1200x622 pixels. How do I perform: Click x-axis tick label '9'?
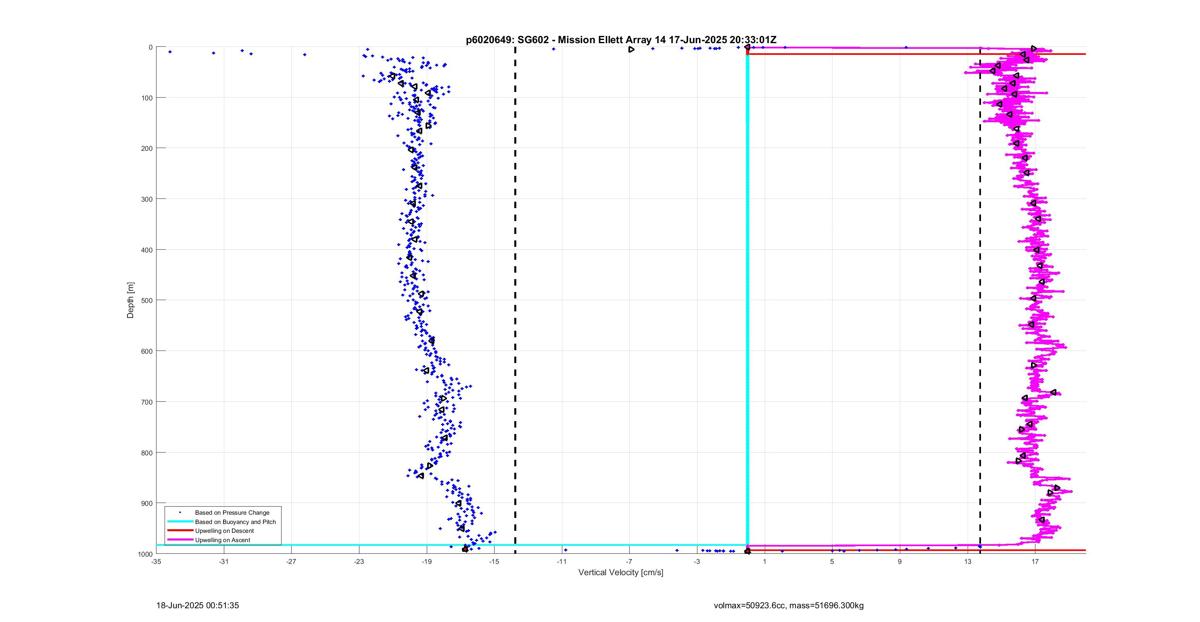click(x=900, y=561)
